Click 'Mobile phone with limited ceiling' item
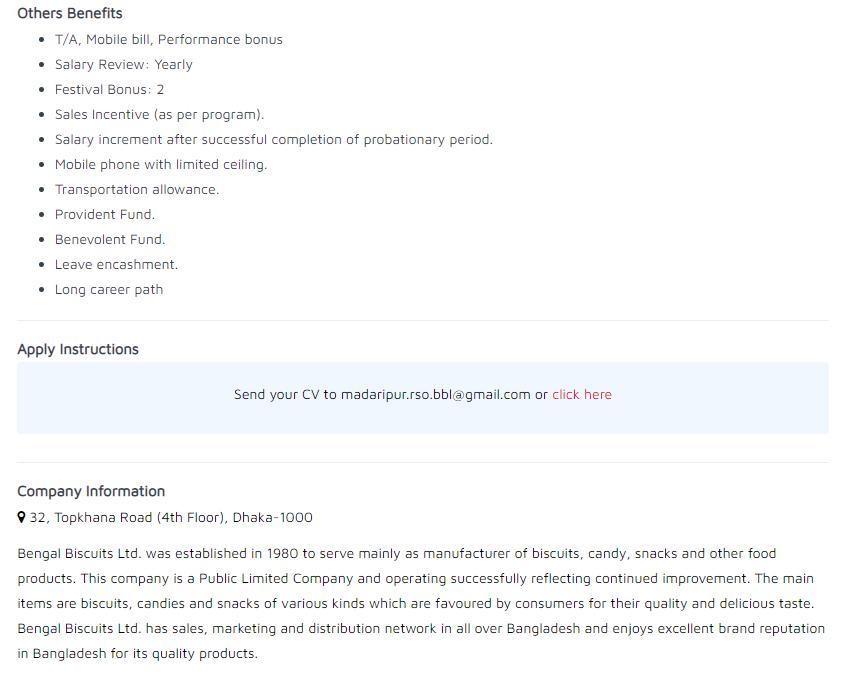Screen dimensions: 842x680 [x=161, y=164]
